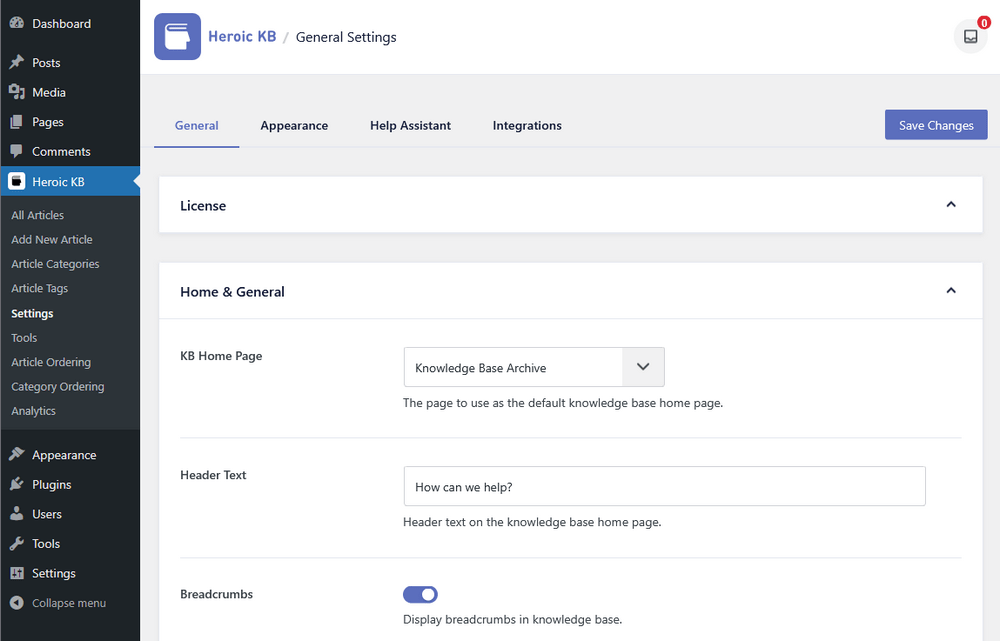This screenshot has width=1000, height=641.
Task: Open Analytics submenu item
Action: (x=33, y=411)
